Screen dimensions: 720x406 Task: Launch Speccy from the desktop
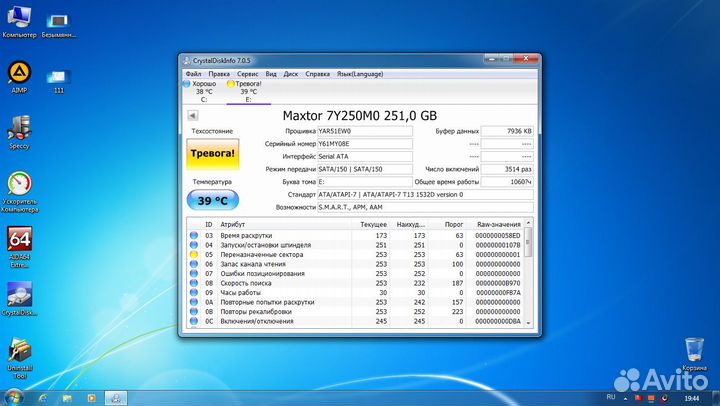[x=19, y=132]
